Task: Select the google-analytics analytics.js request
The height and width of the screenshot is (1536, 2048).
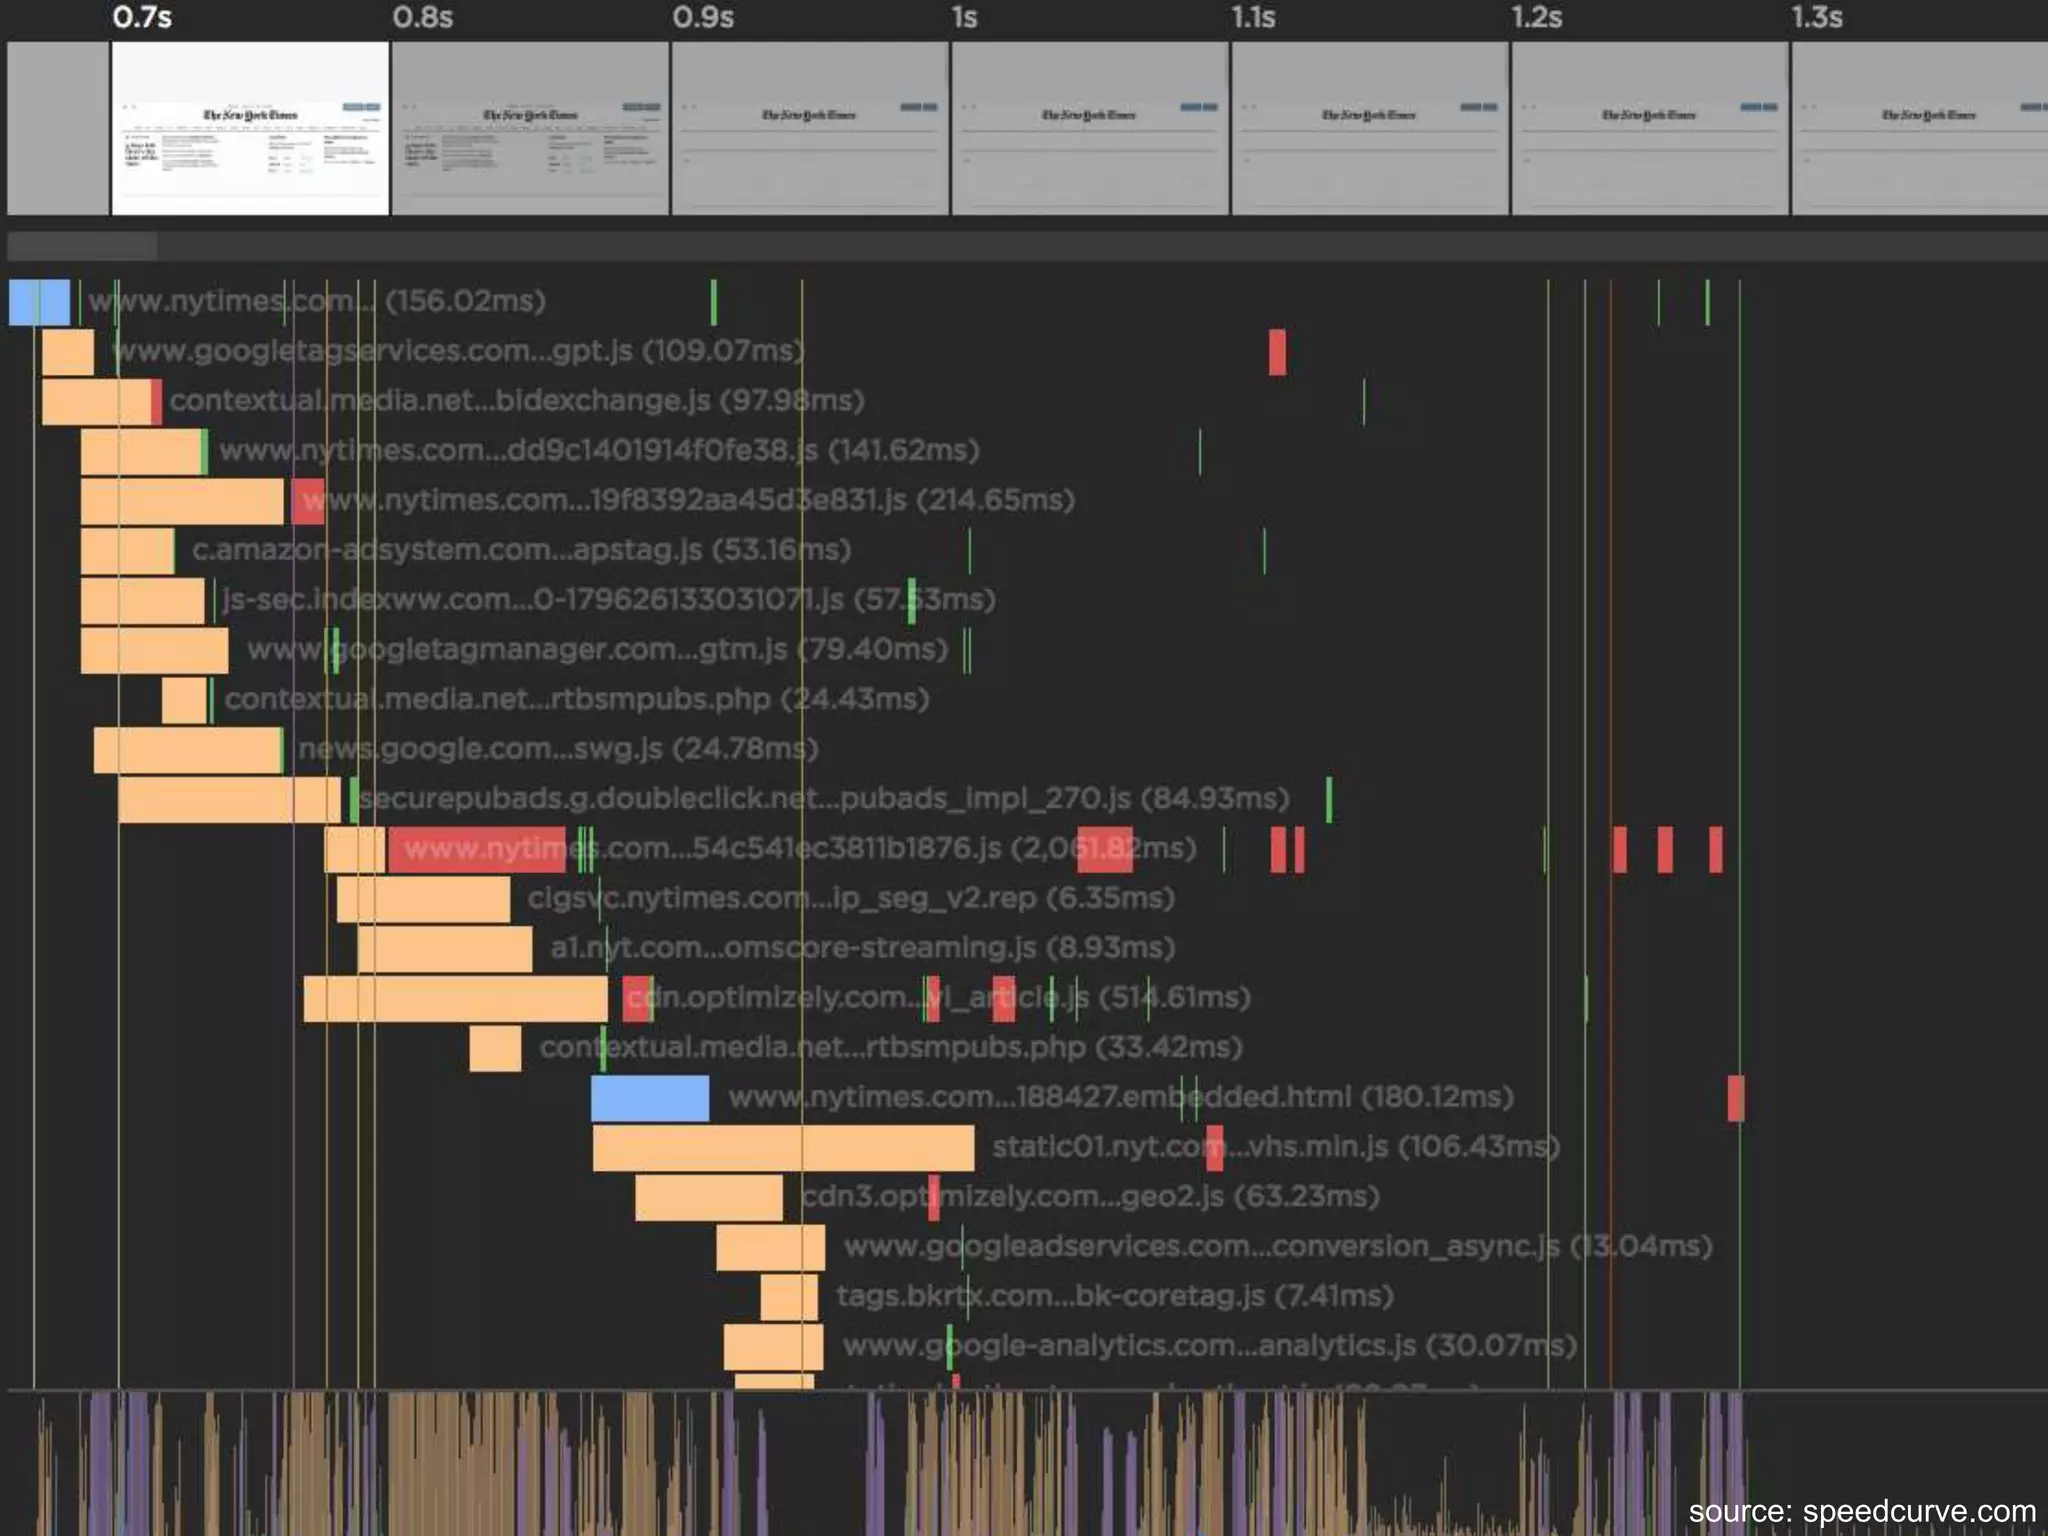Action: pyautogui.click(x=1209, y=1347)
